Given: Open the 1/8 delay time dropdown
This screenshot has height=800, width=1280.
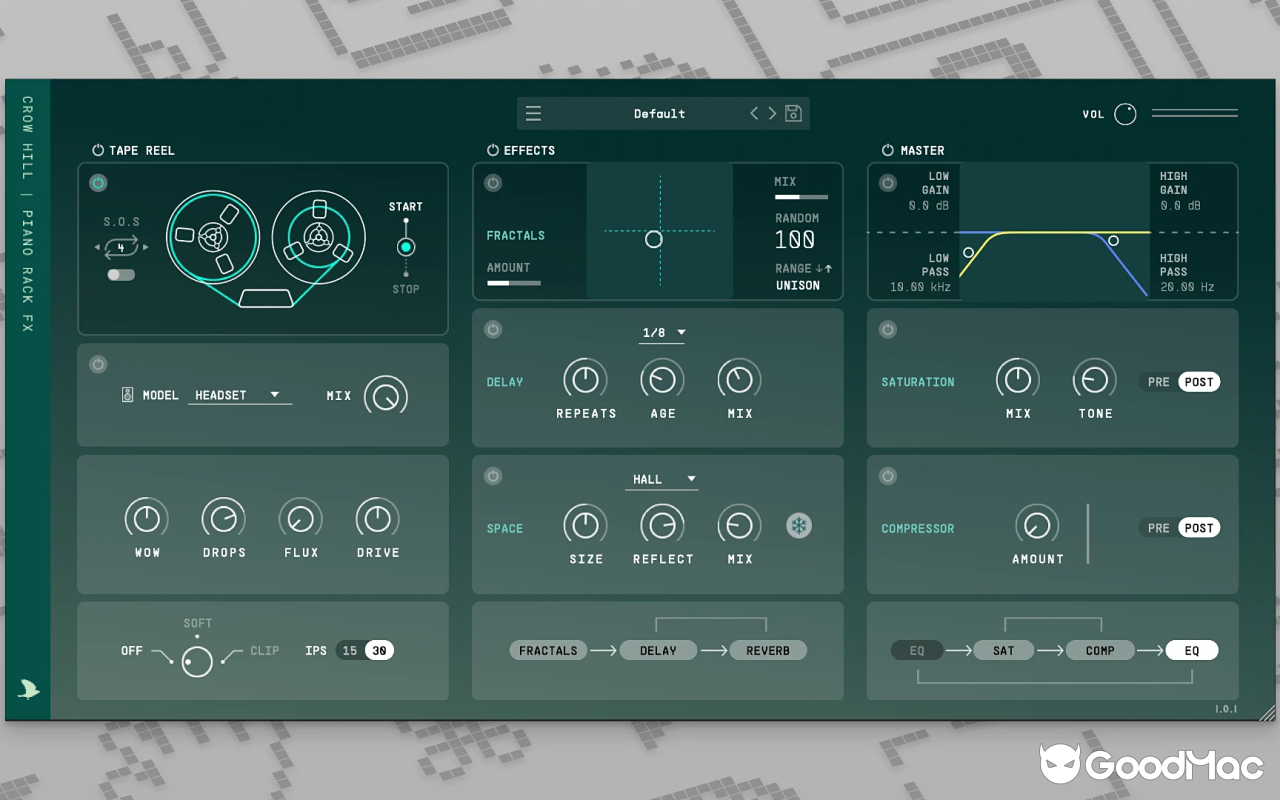Looking at the screenshot, I should pos(662,333).
